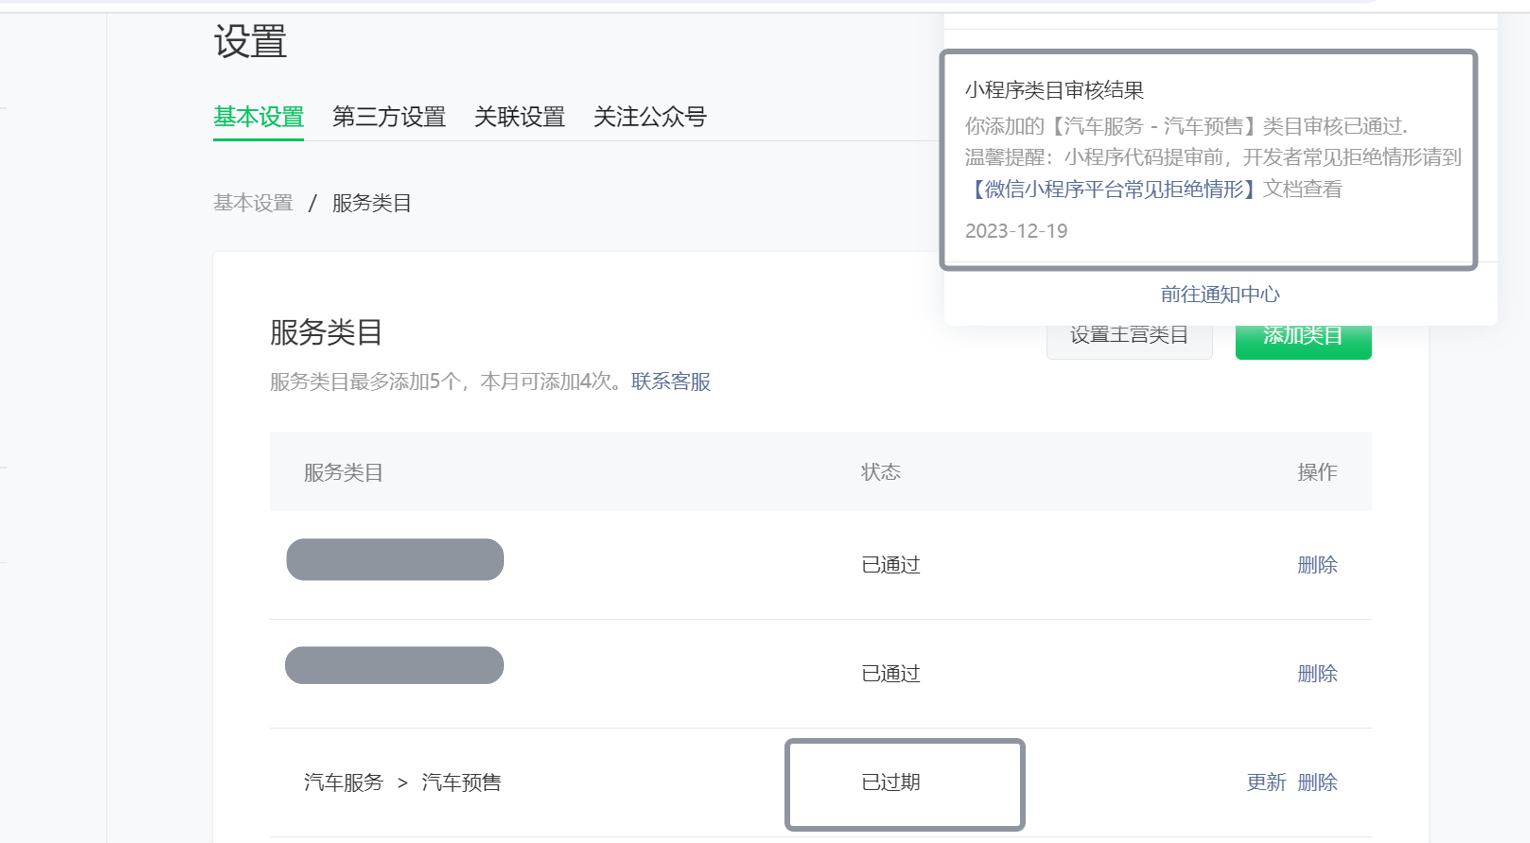Click 更新 for 汽车预售 category

1266,782
